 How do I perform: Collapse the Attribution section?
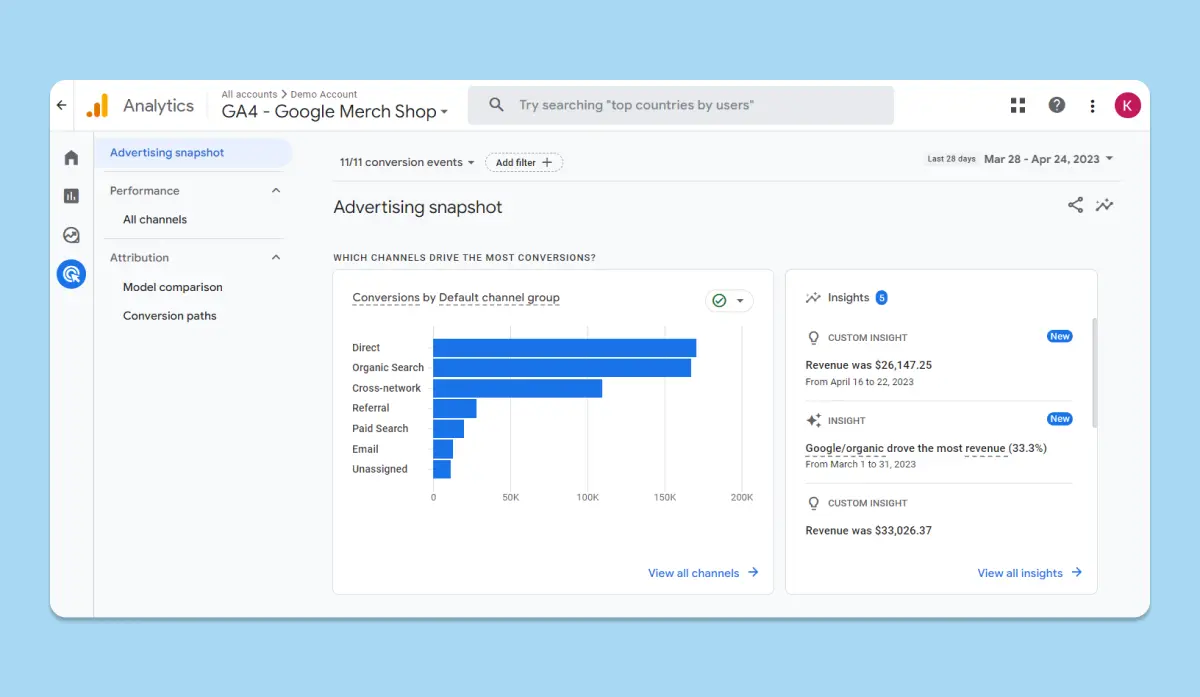click(x=277, y=257)
